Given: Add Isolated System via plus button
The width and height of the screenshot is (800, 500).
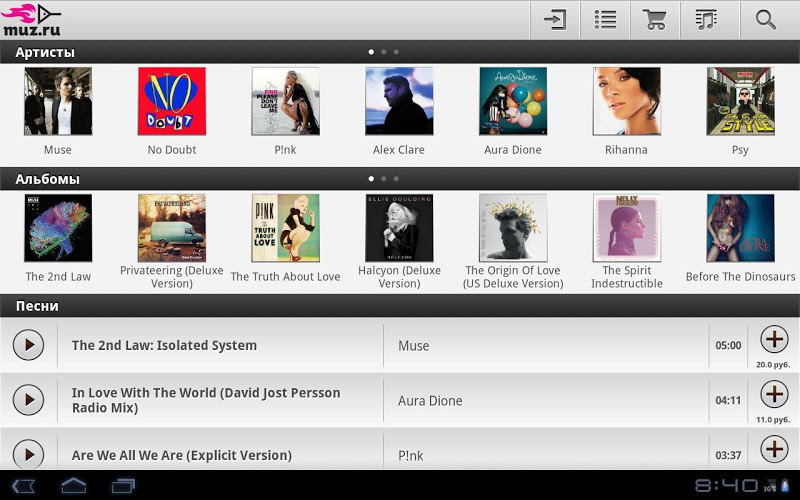Looking at the screenshot, I should (774, 339).
